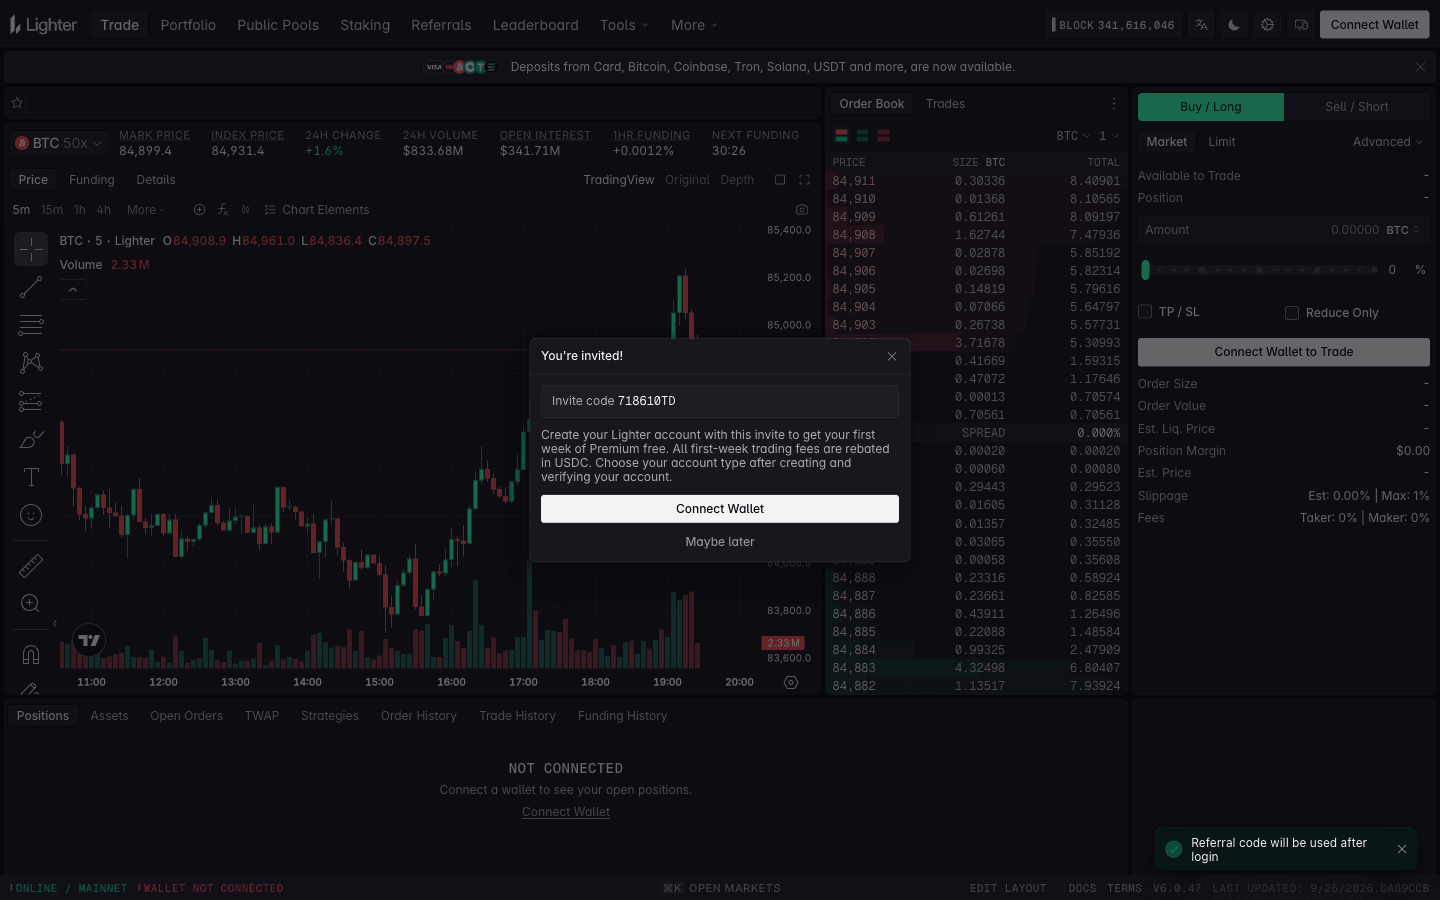Viewport: 1440px width, 900px height.
Task: Select Sell / Short side
Action: [x=1357, y=107]
